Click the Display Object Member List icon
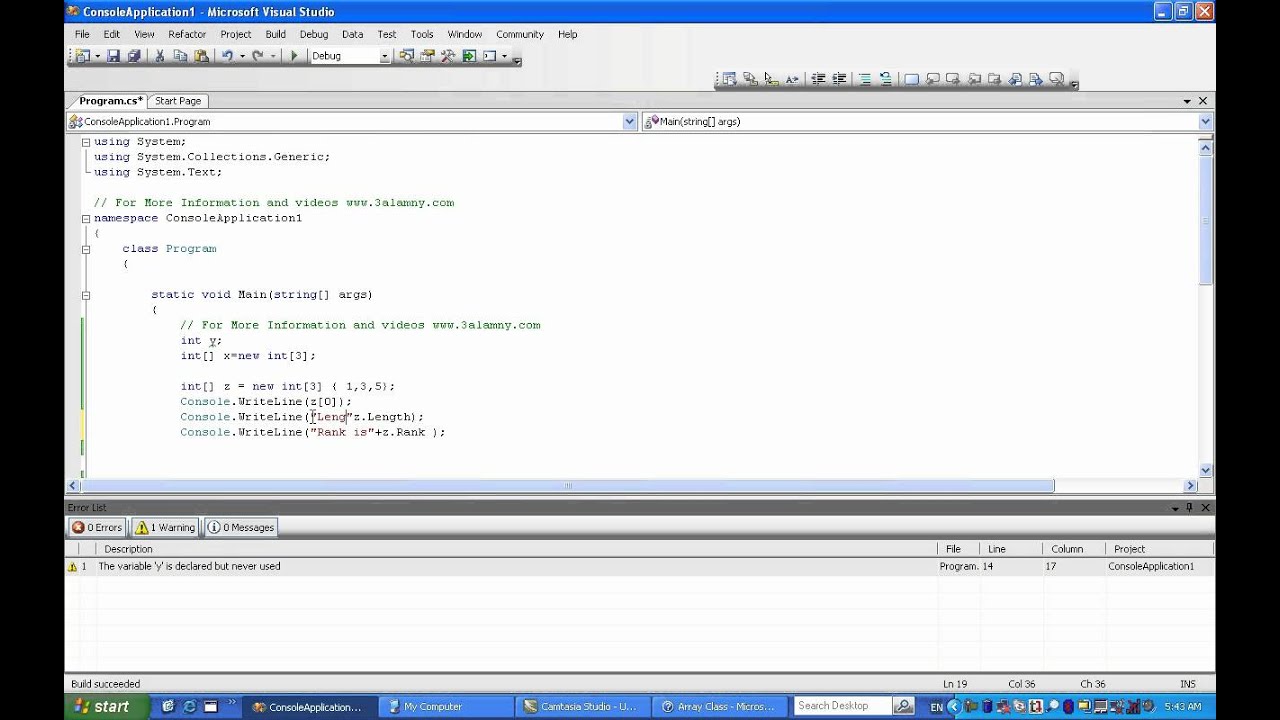The height and width of the screenshot is (720, 1280). click(729, 79)
